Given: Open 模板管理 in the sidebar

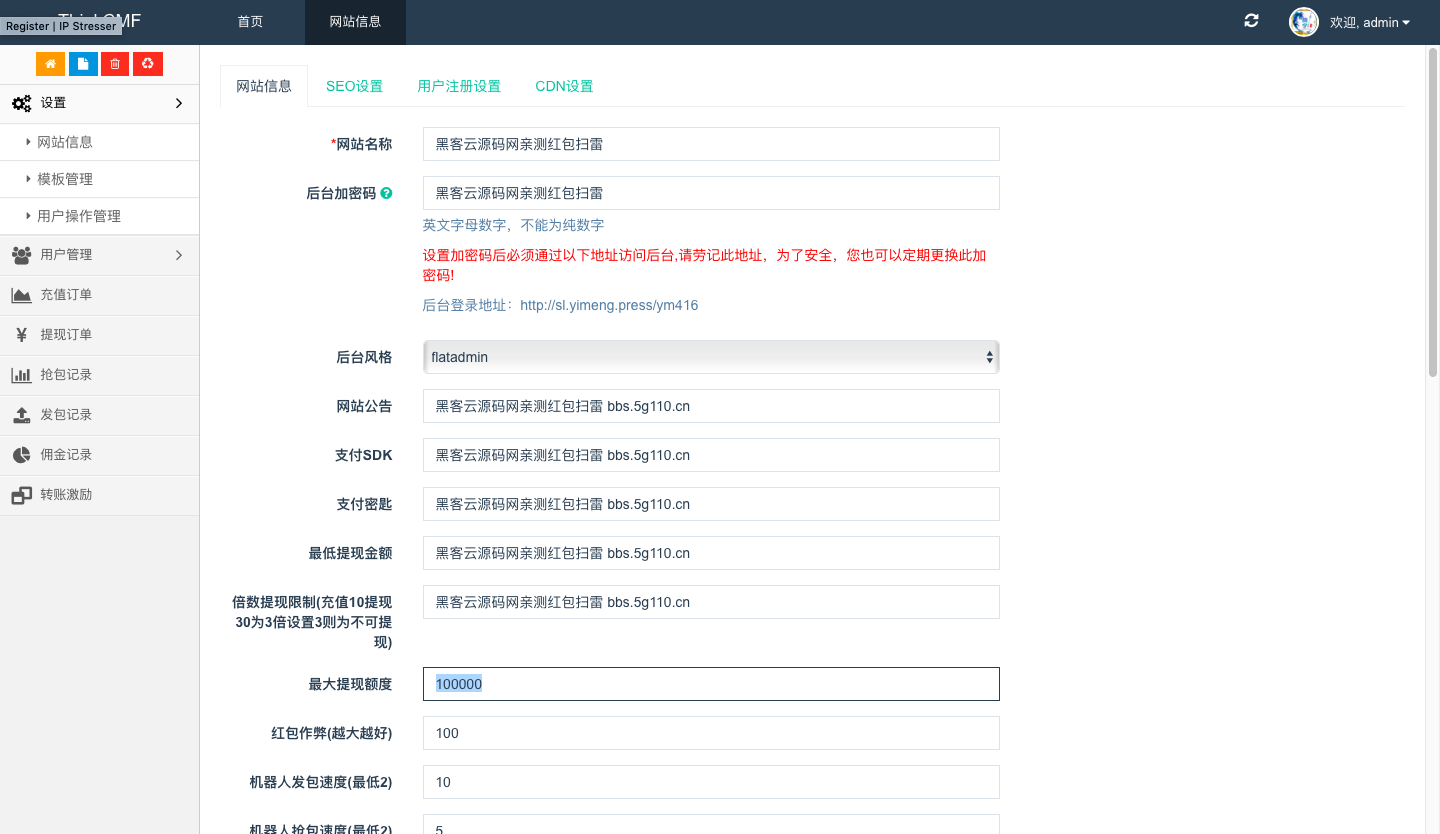Looking at the screenshot, I should [65, 179].
